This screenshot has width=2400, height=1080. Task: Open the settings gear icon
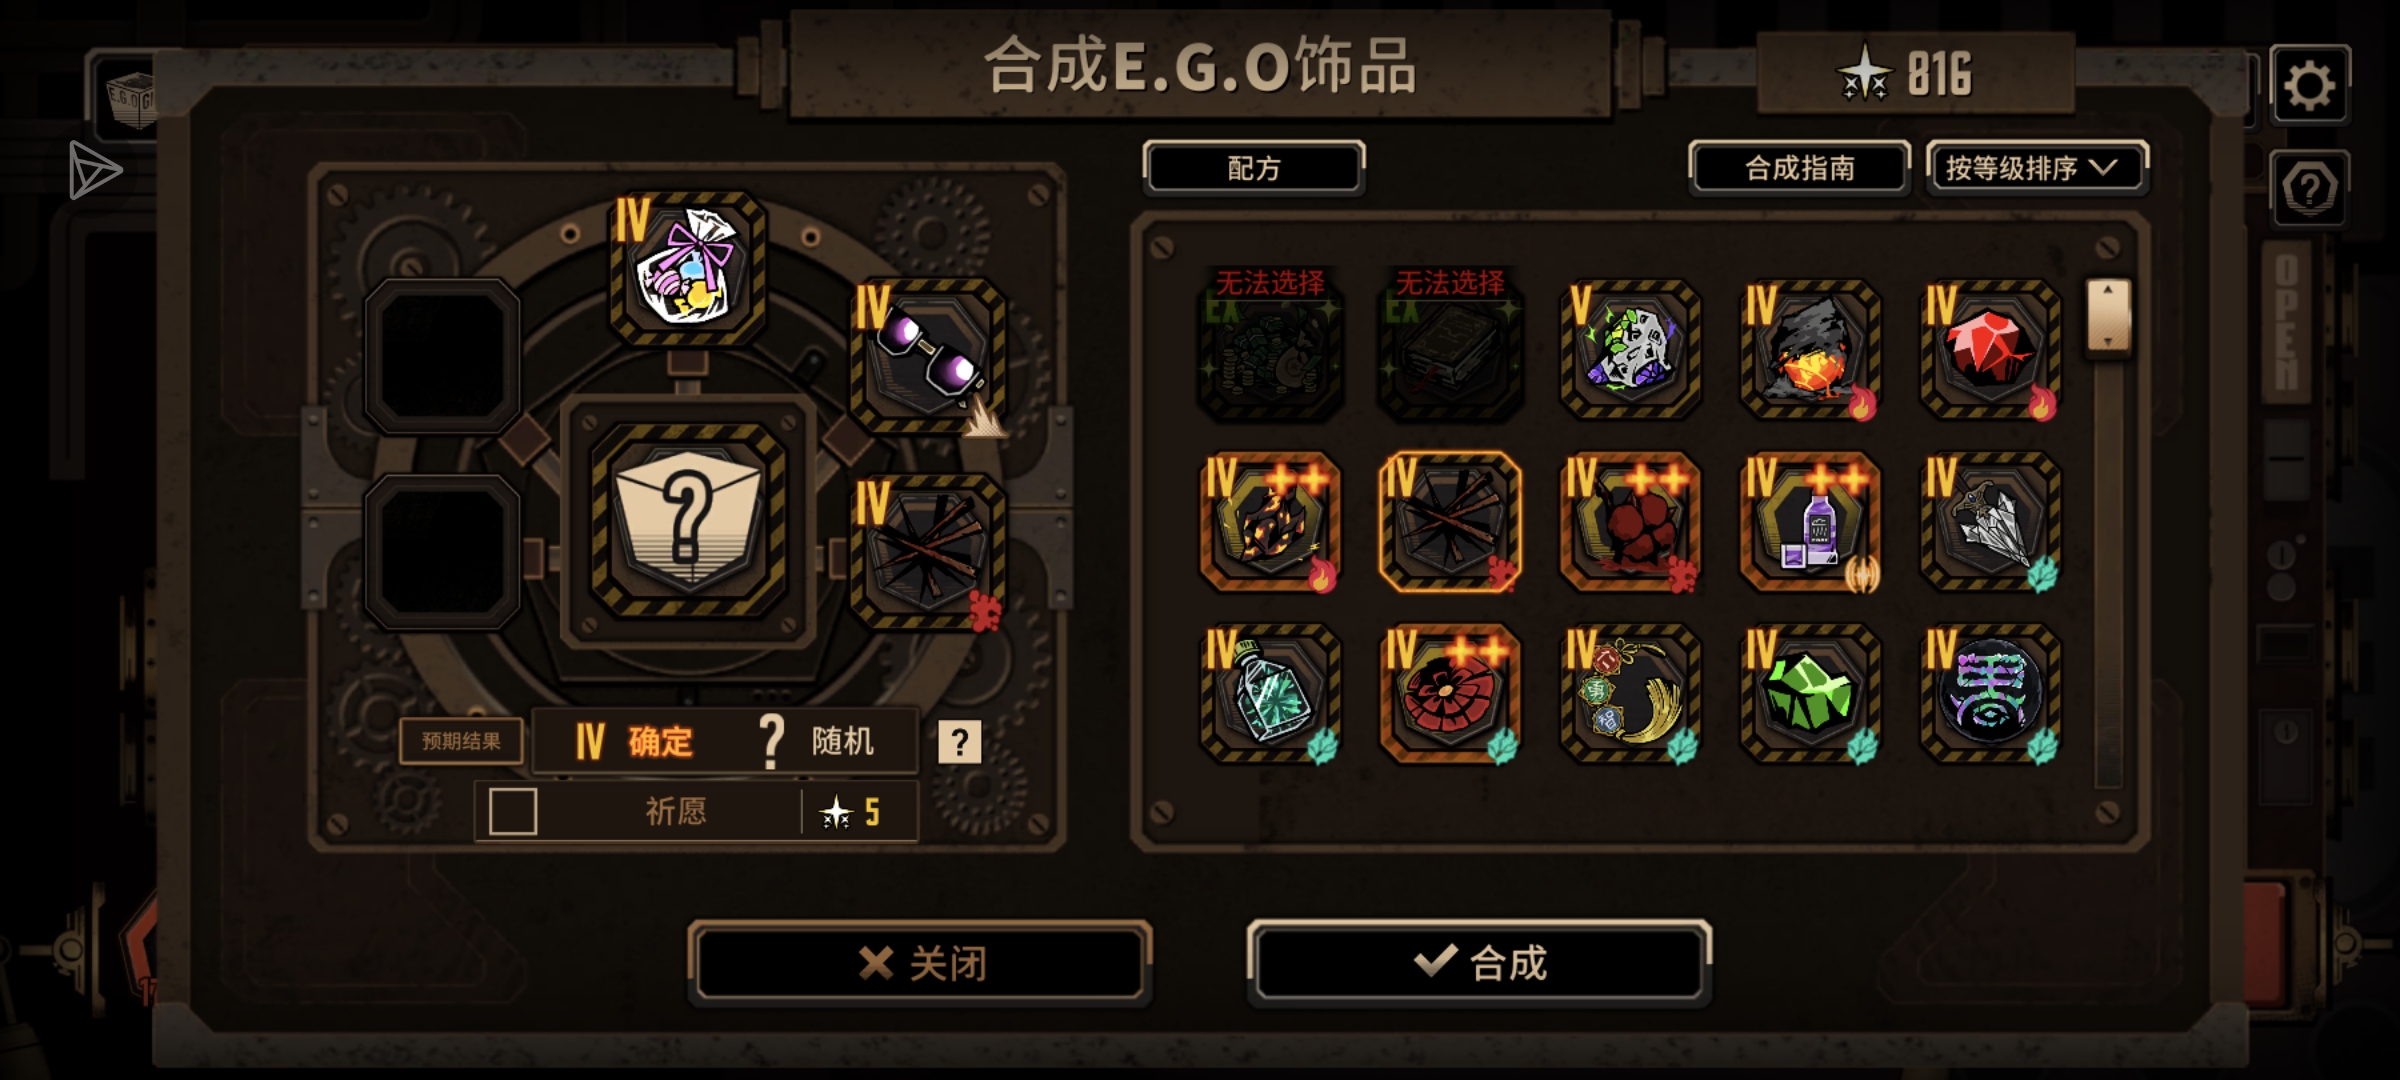tap(2309, 85)
